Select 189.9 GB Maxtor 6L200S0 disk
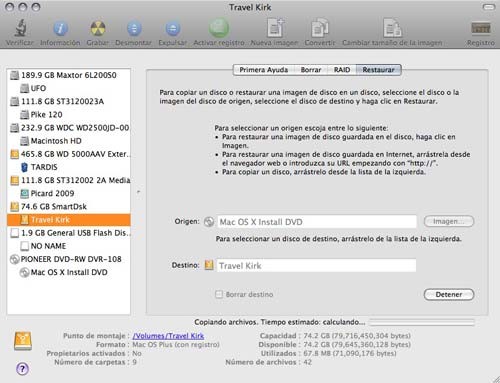Screen dimensions: 500x383 tap(69, 75)
